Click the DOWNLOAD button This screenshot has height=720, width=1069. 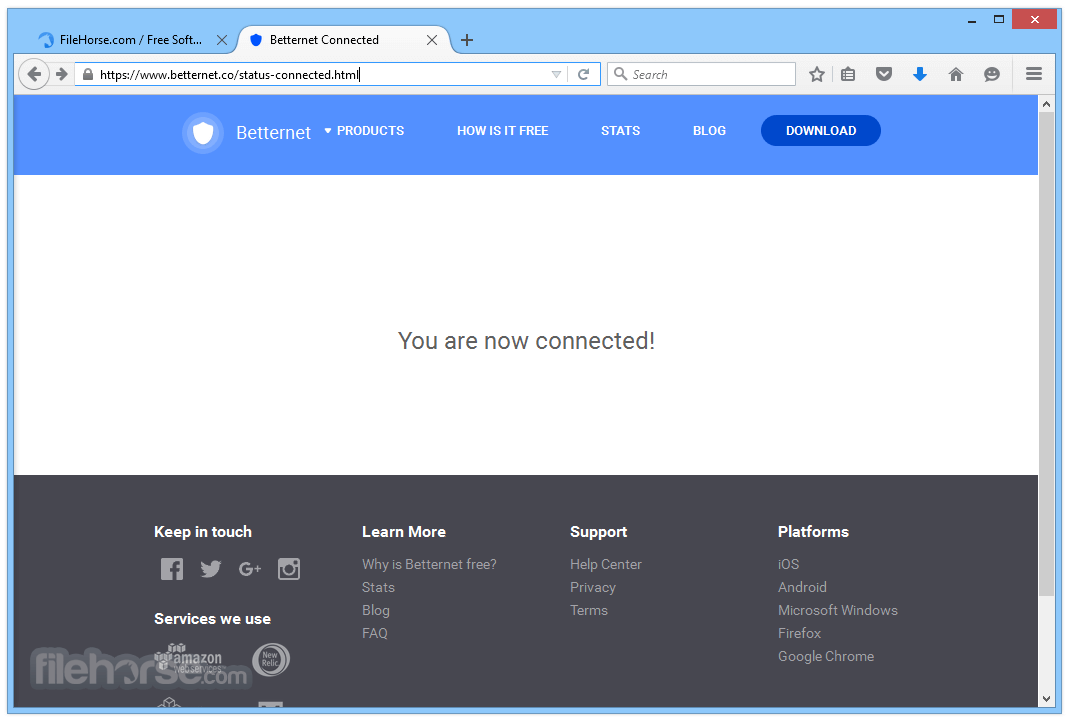(821, 130)
